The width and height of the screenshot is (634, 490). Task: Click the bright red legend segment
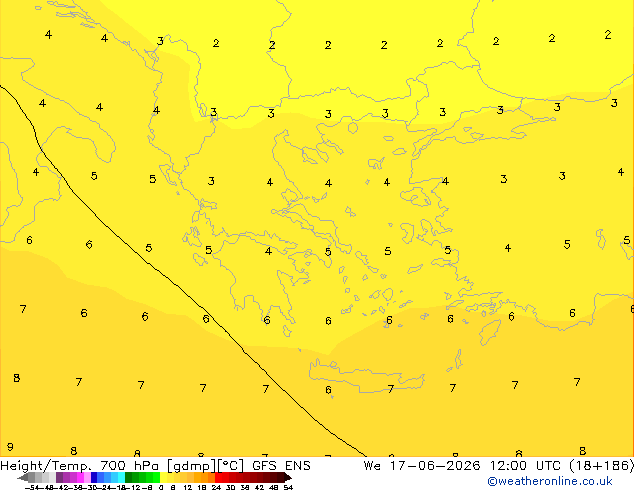(218, 477)
